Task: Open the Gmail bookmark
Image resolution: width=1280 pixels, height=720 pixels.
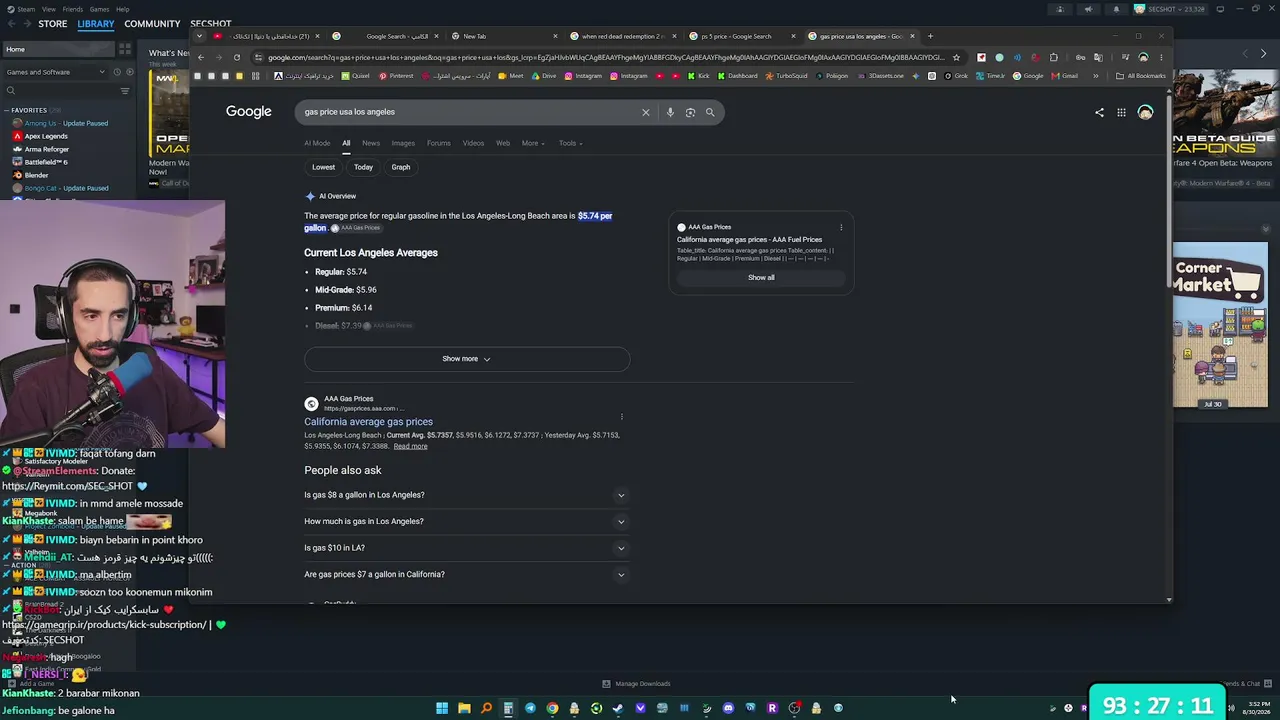Action: tap(1065, 76)
